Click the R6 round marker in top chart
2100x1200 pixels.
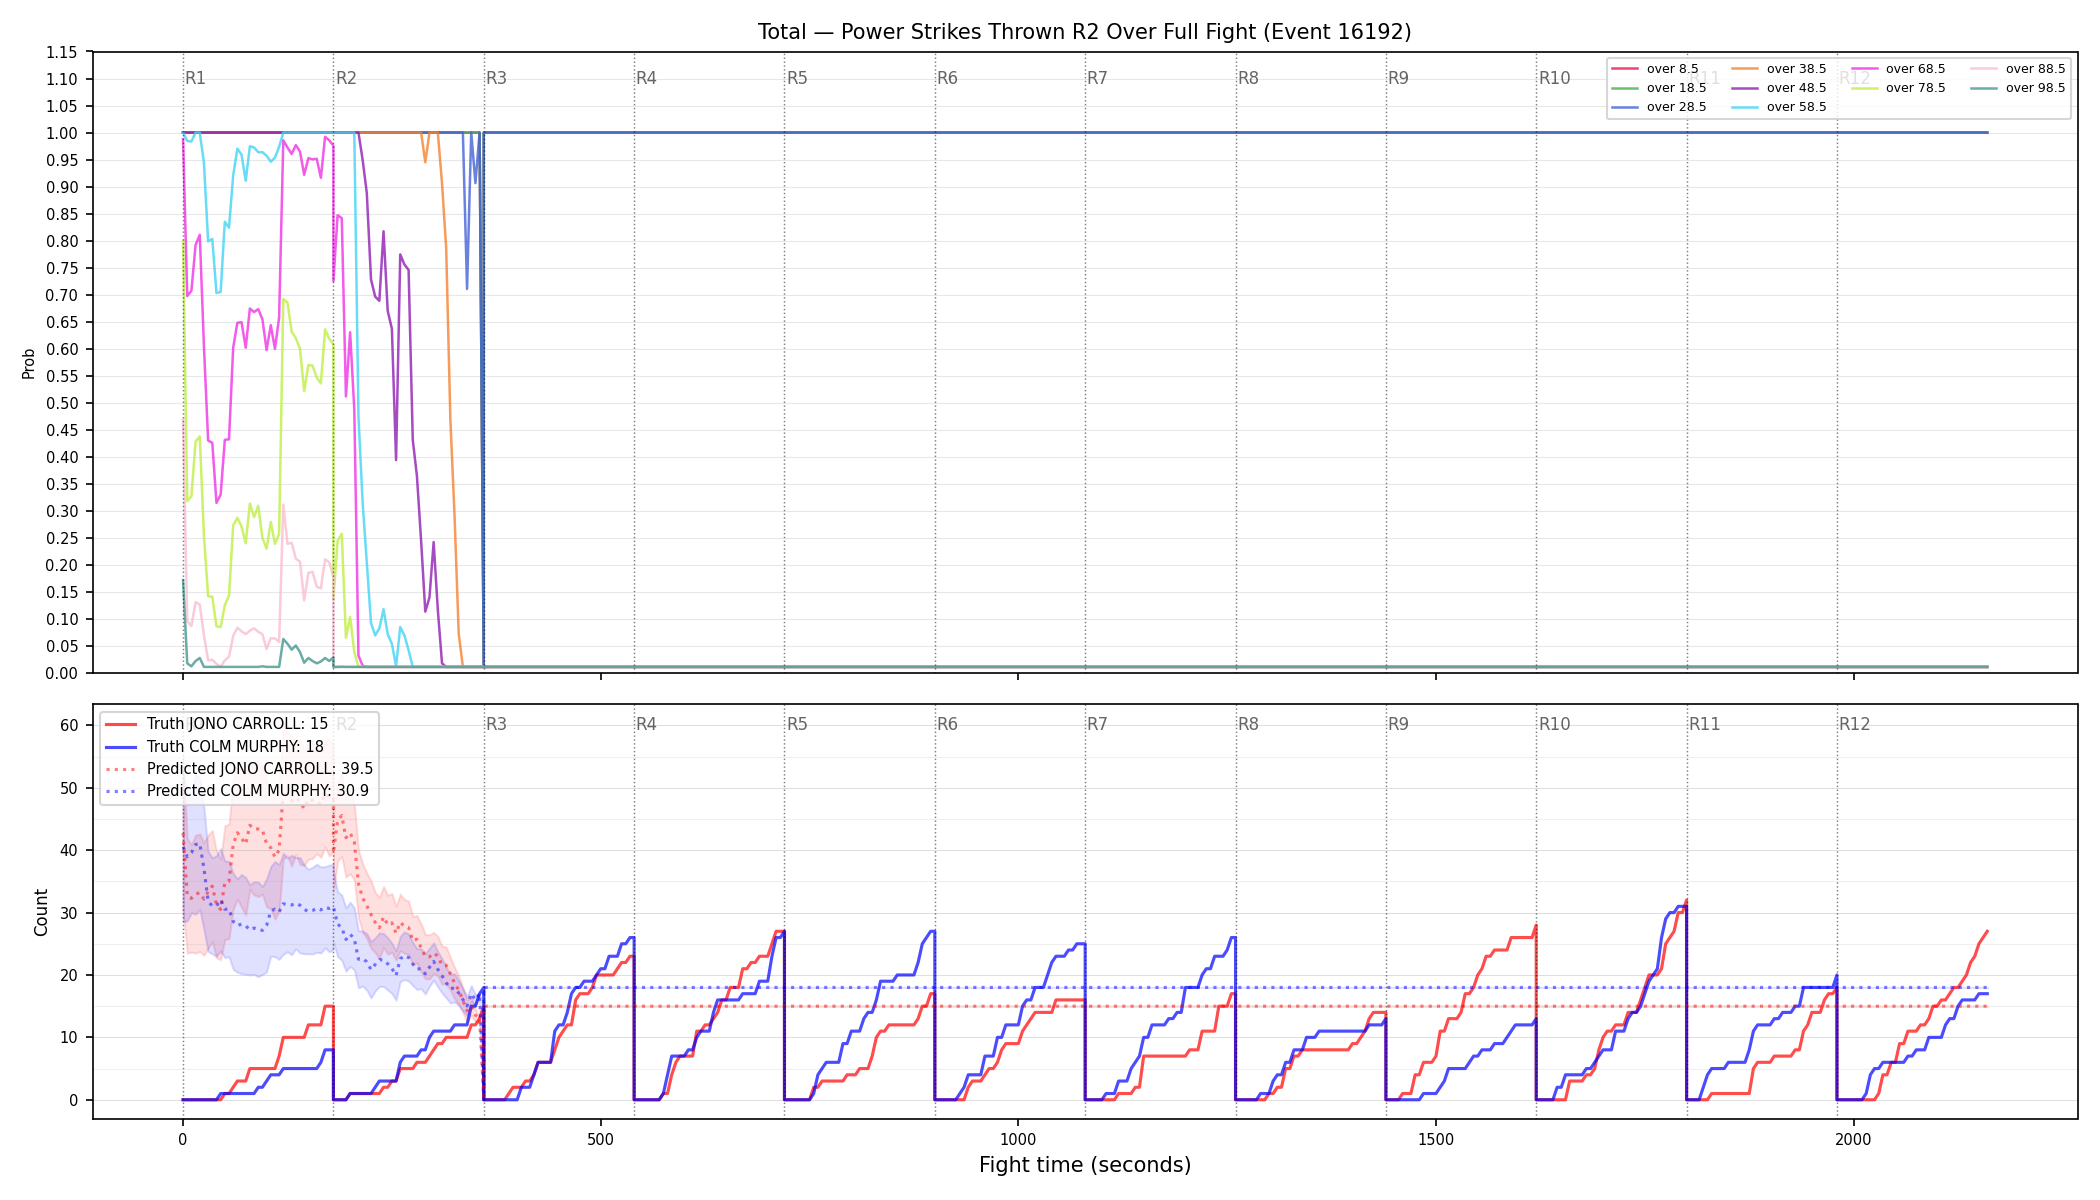pos(947,78)
